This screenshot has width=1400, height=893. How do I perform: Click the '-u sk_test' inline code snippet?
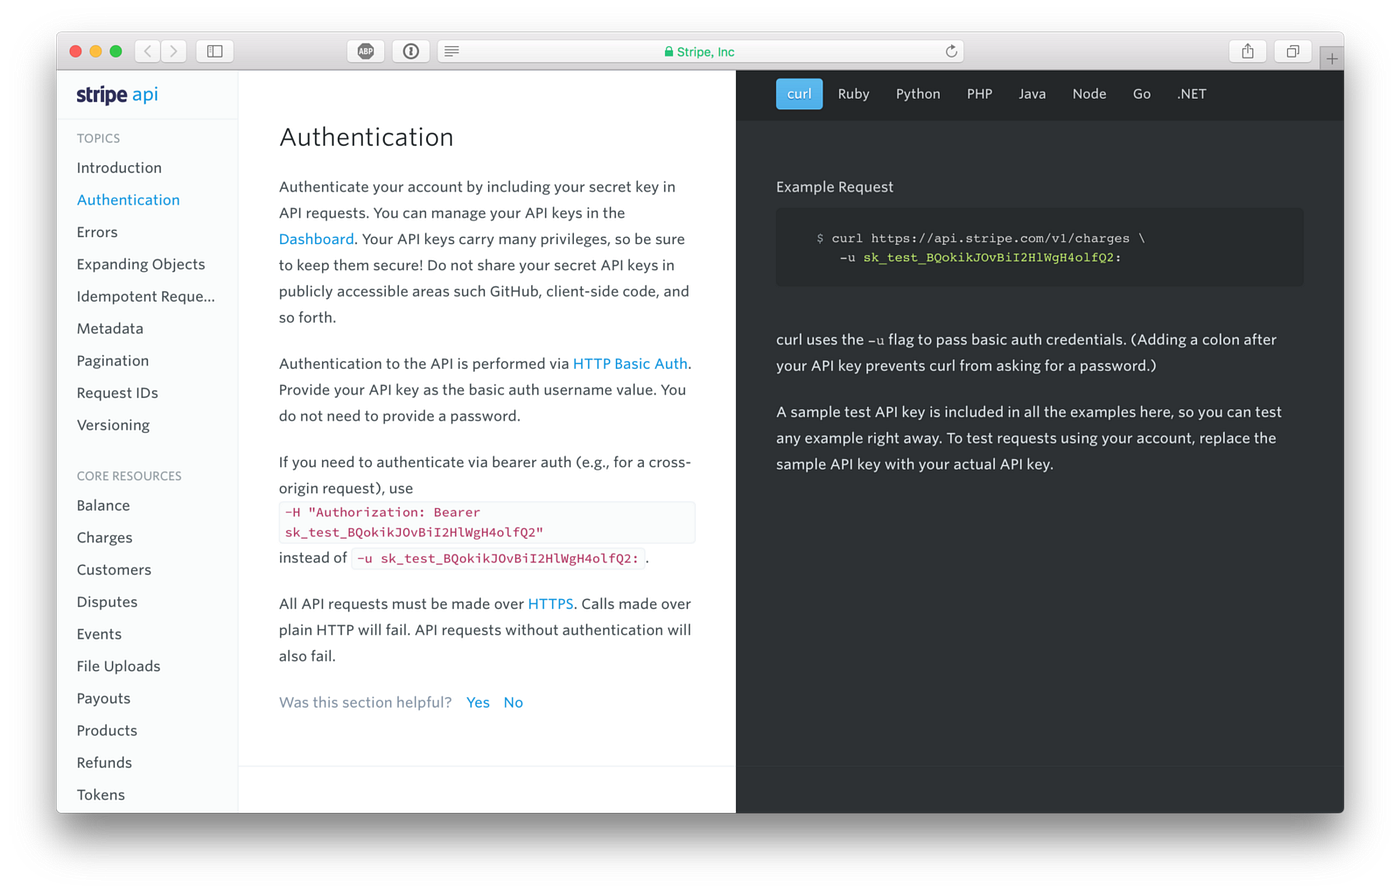coord(498,558)
